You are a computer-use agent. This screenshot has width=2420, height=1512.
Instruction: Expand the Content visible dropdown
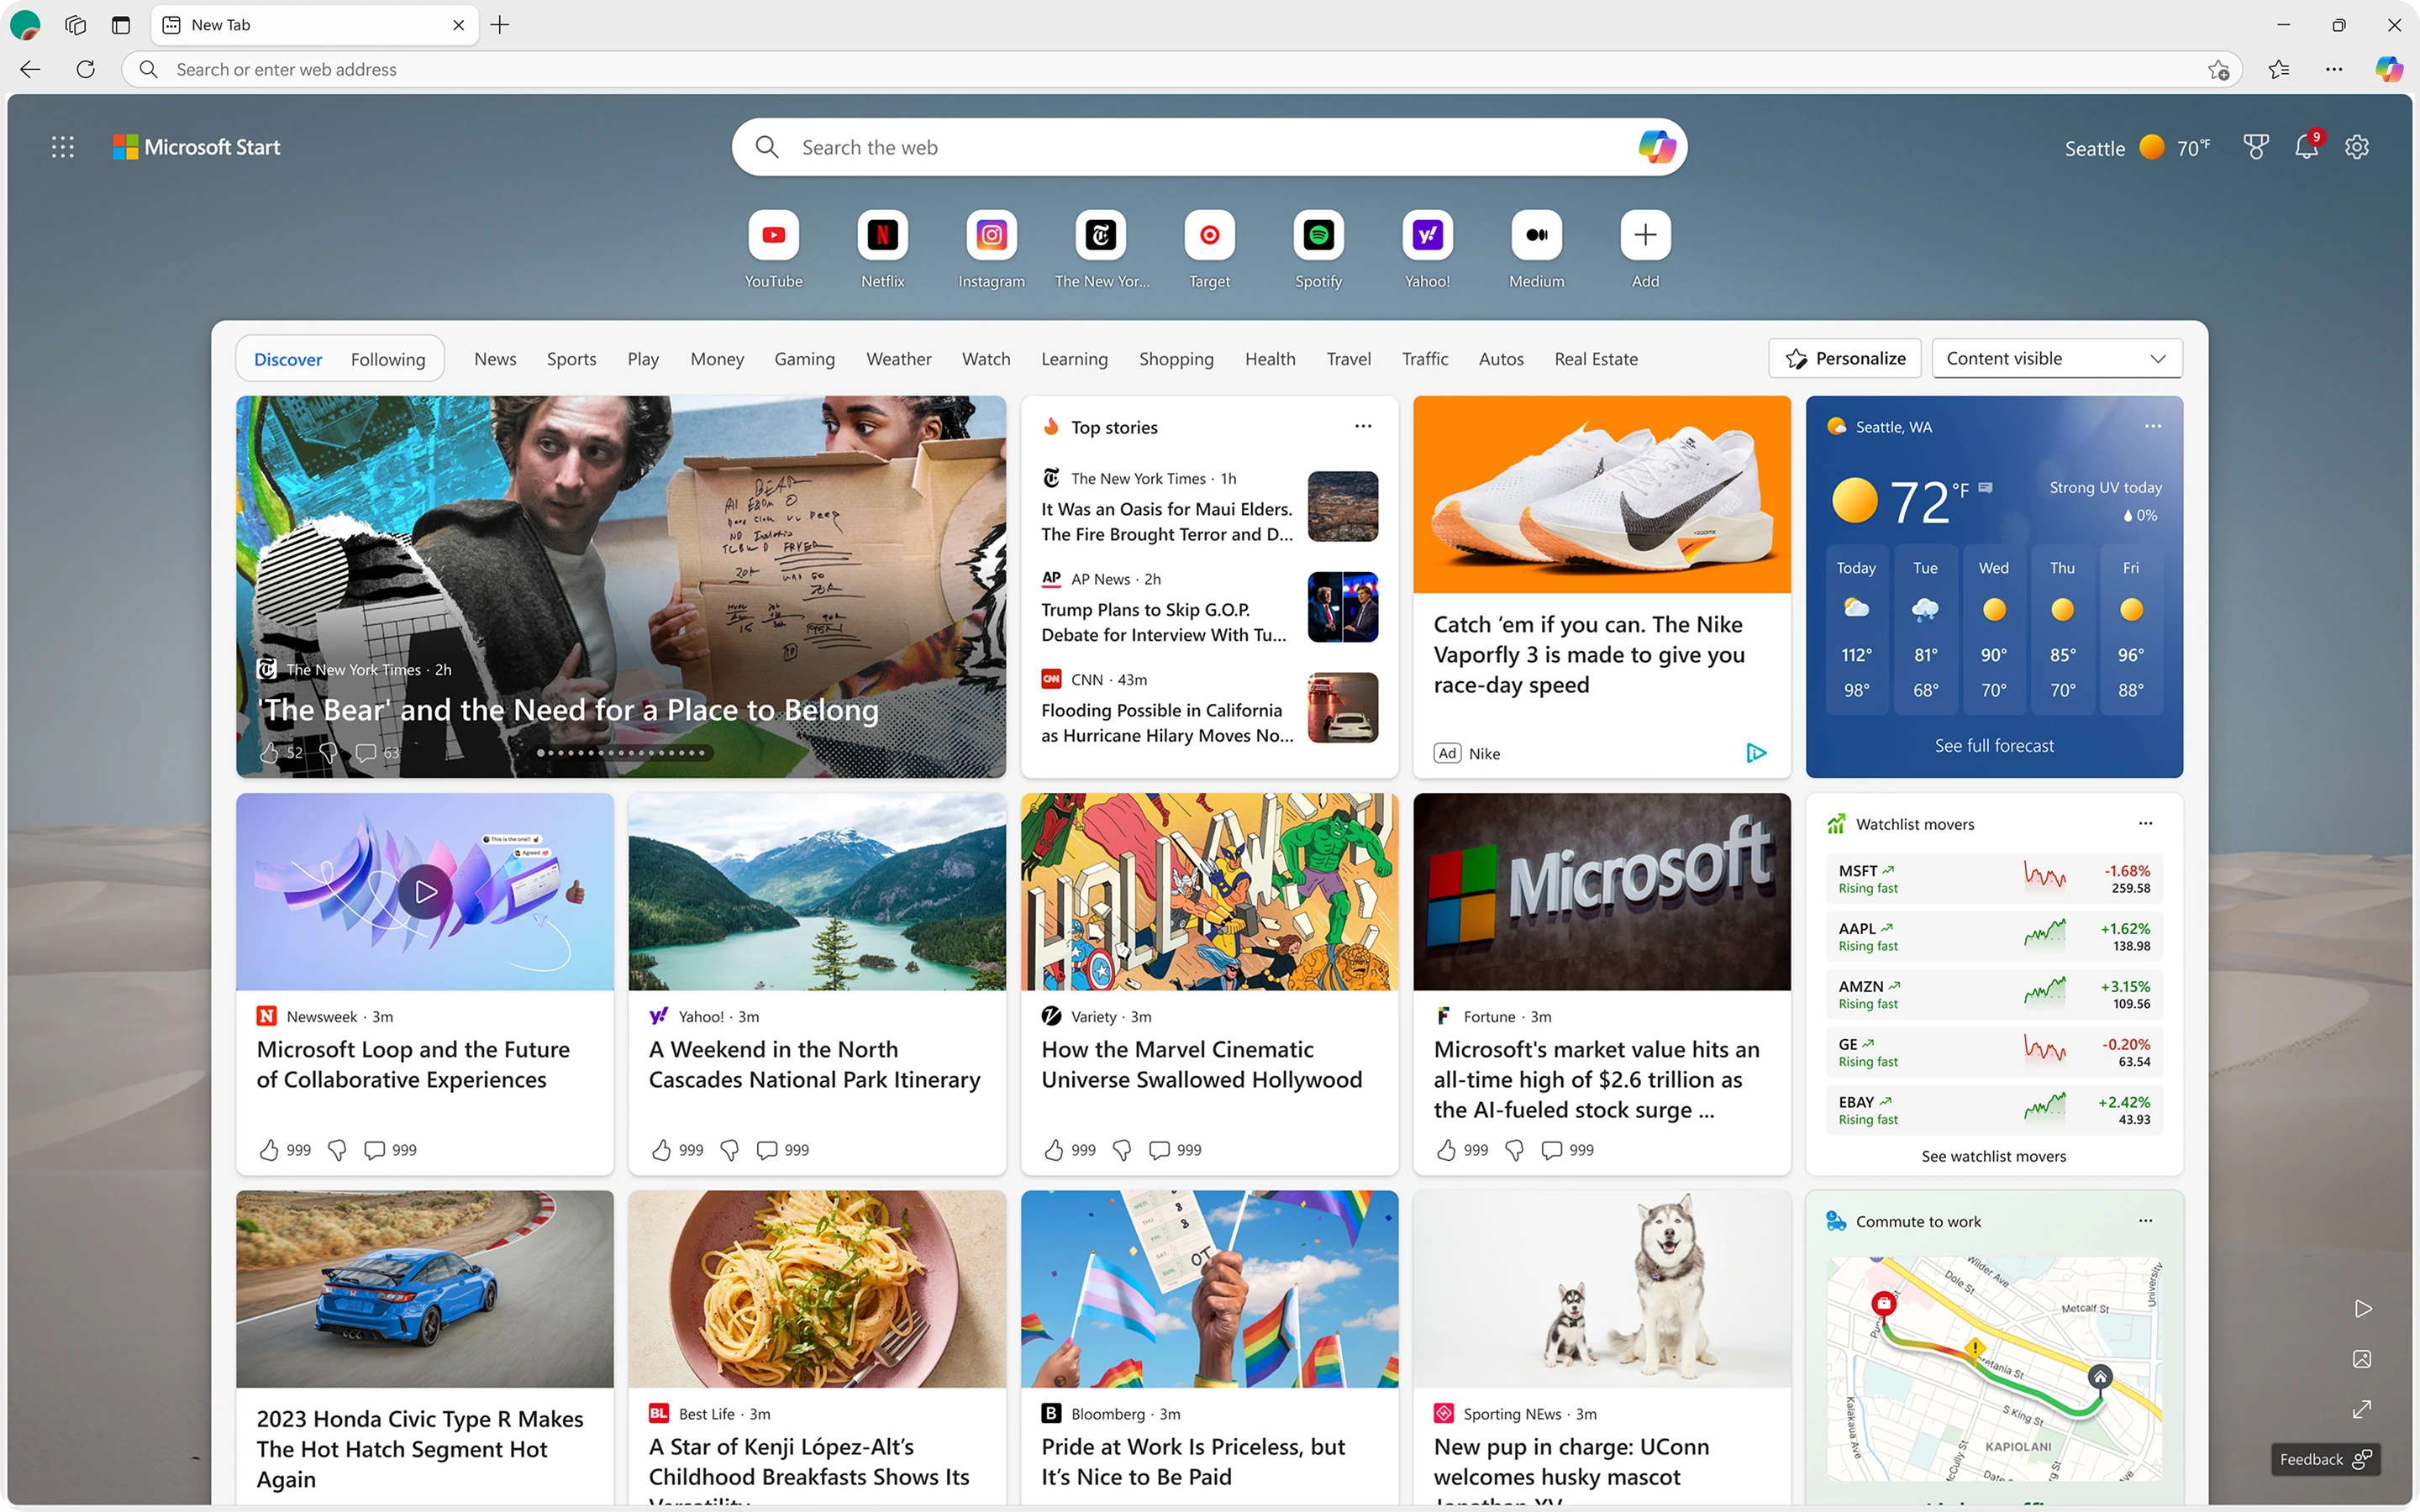coord(2056,358)
